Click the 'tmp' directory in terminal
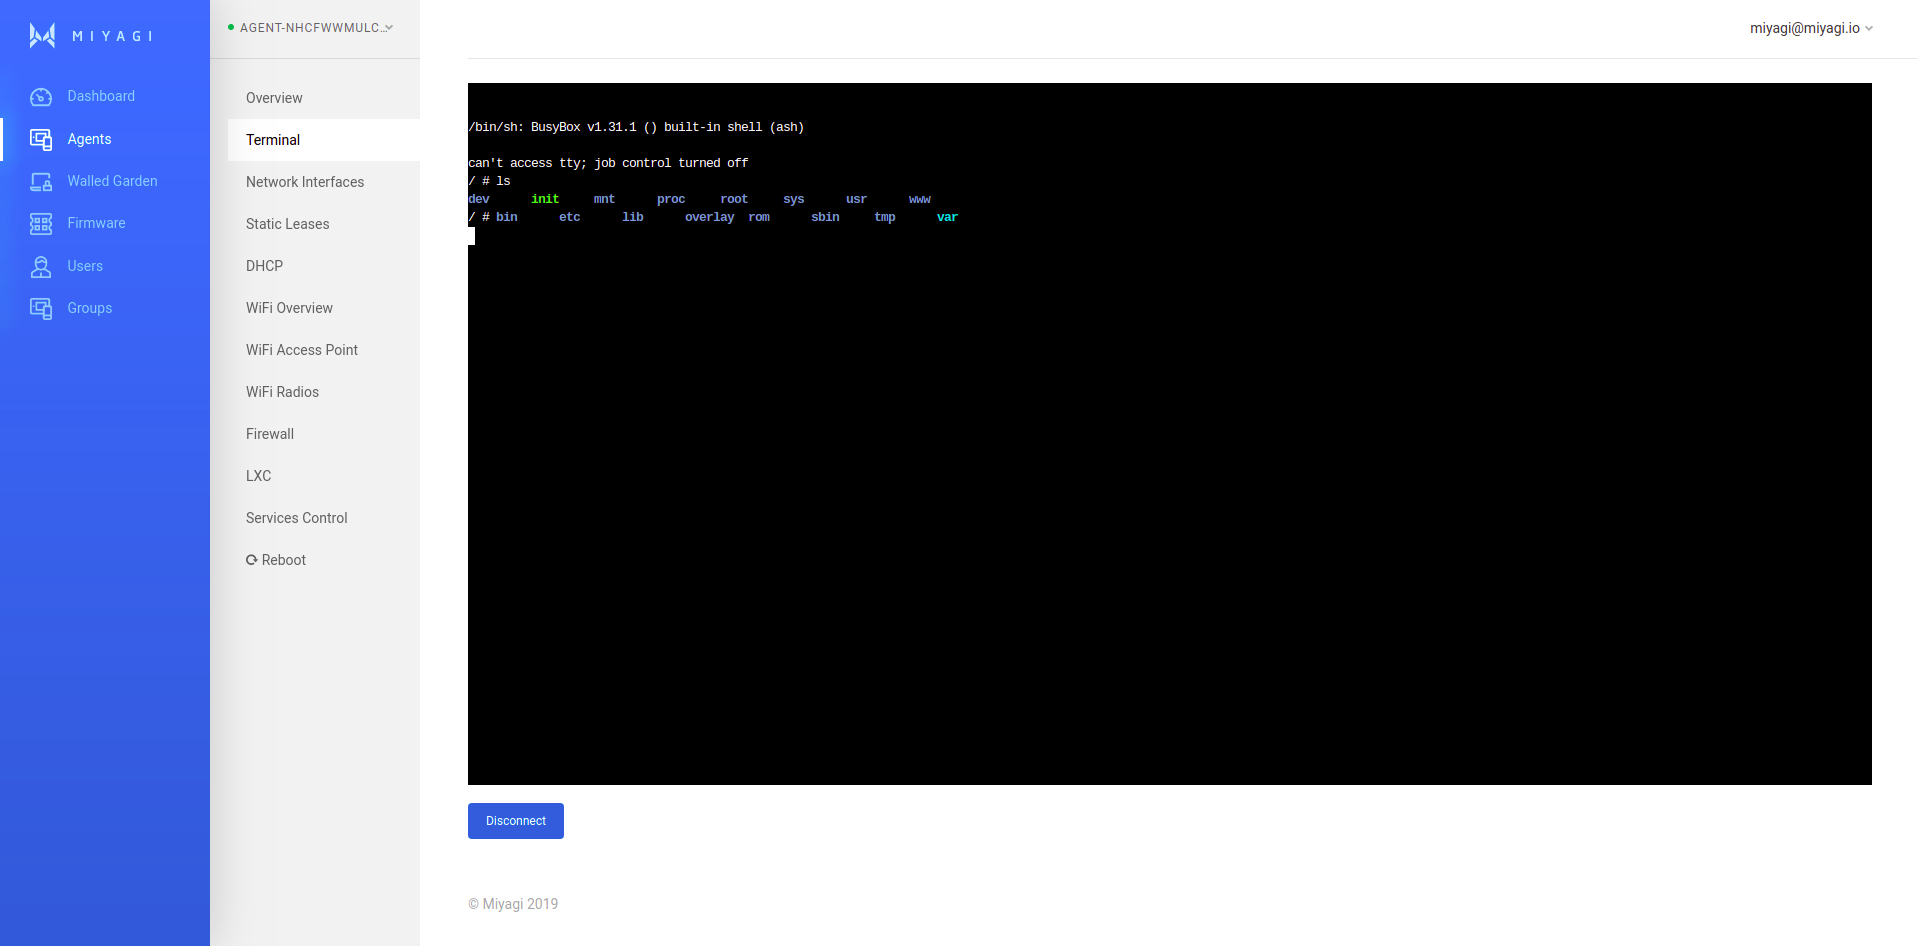Screen dimensions: 1917x946 pyautogui.click(x=885, y=217)
